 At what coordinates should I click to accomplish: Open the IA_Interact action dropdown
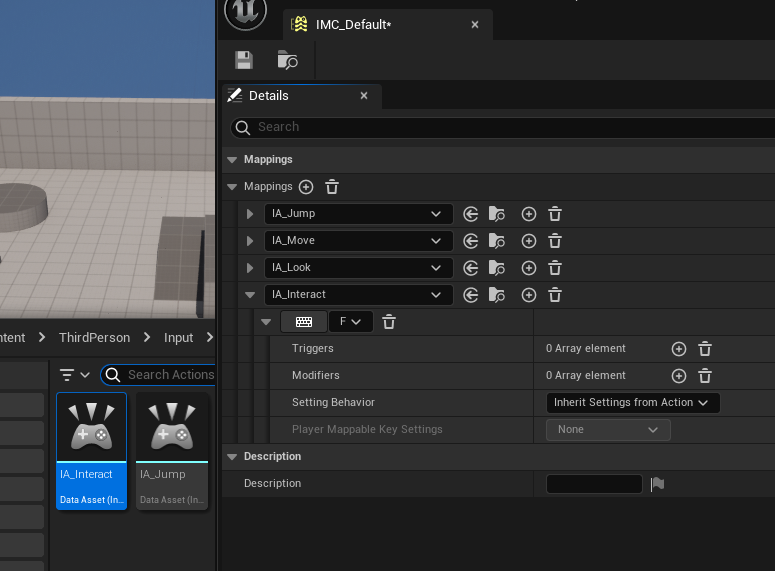tap(359, 295)
